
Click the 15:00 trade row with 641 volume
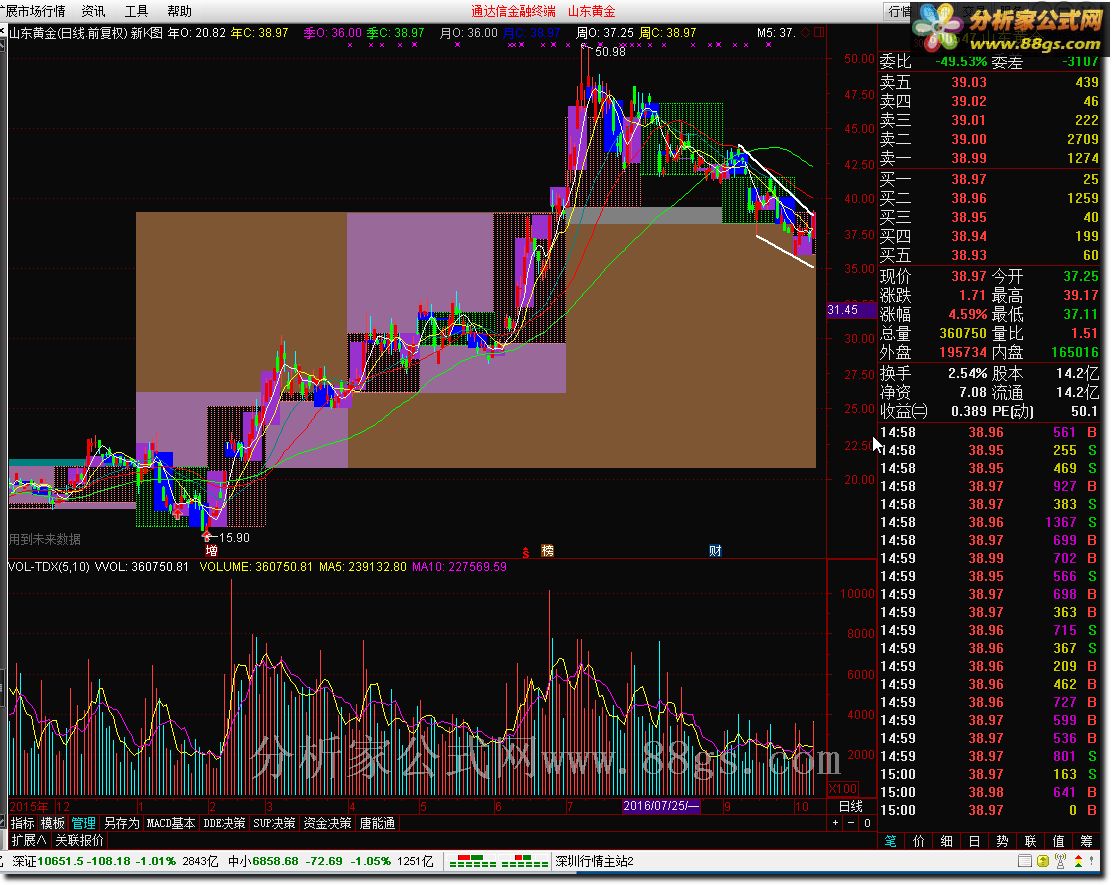pos(989,793)
